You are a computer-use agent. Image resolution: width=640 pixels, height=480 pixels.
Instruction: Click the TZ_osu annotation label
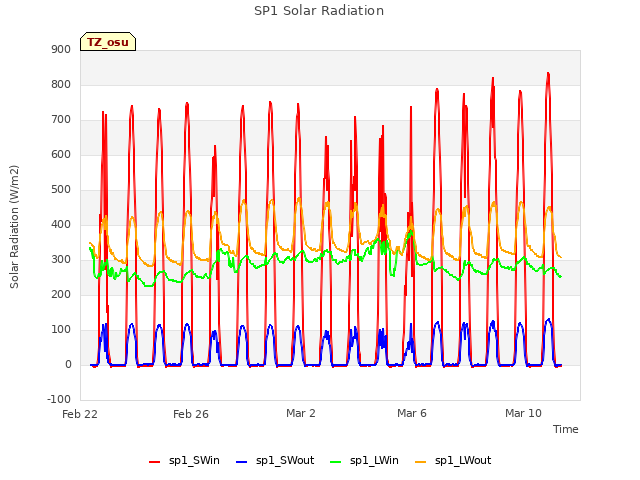click(108, 42)
